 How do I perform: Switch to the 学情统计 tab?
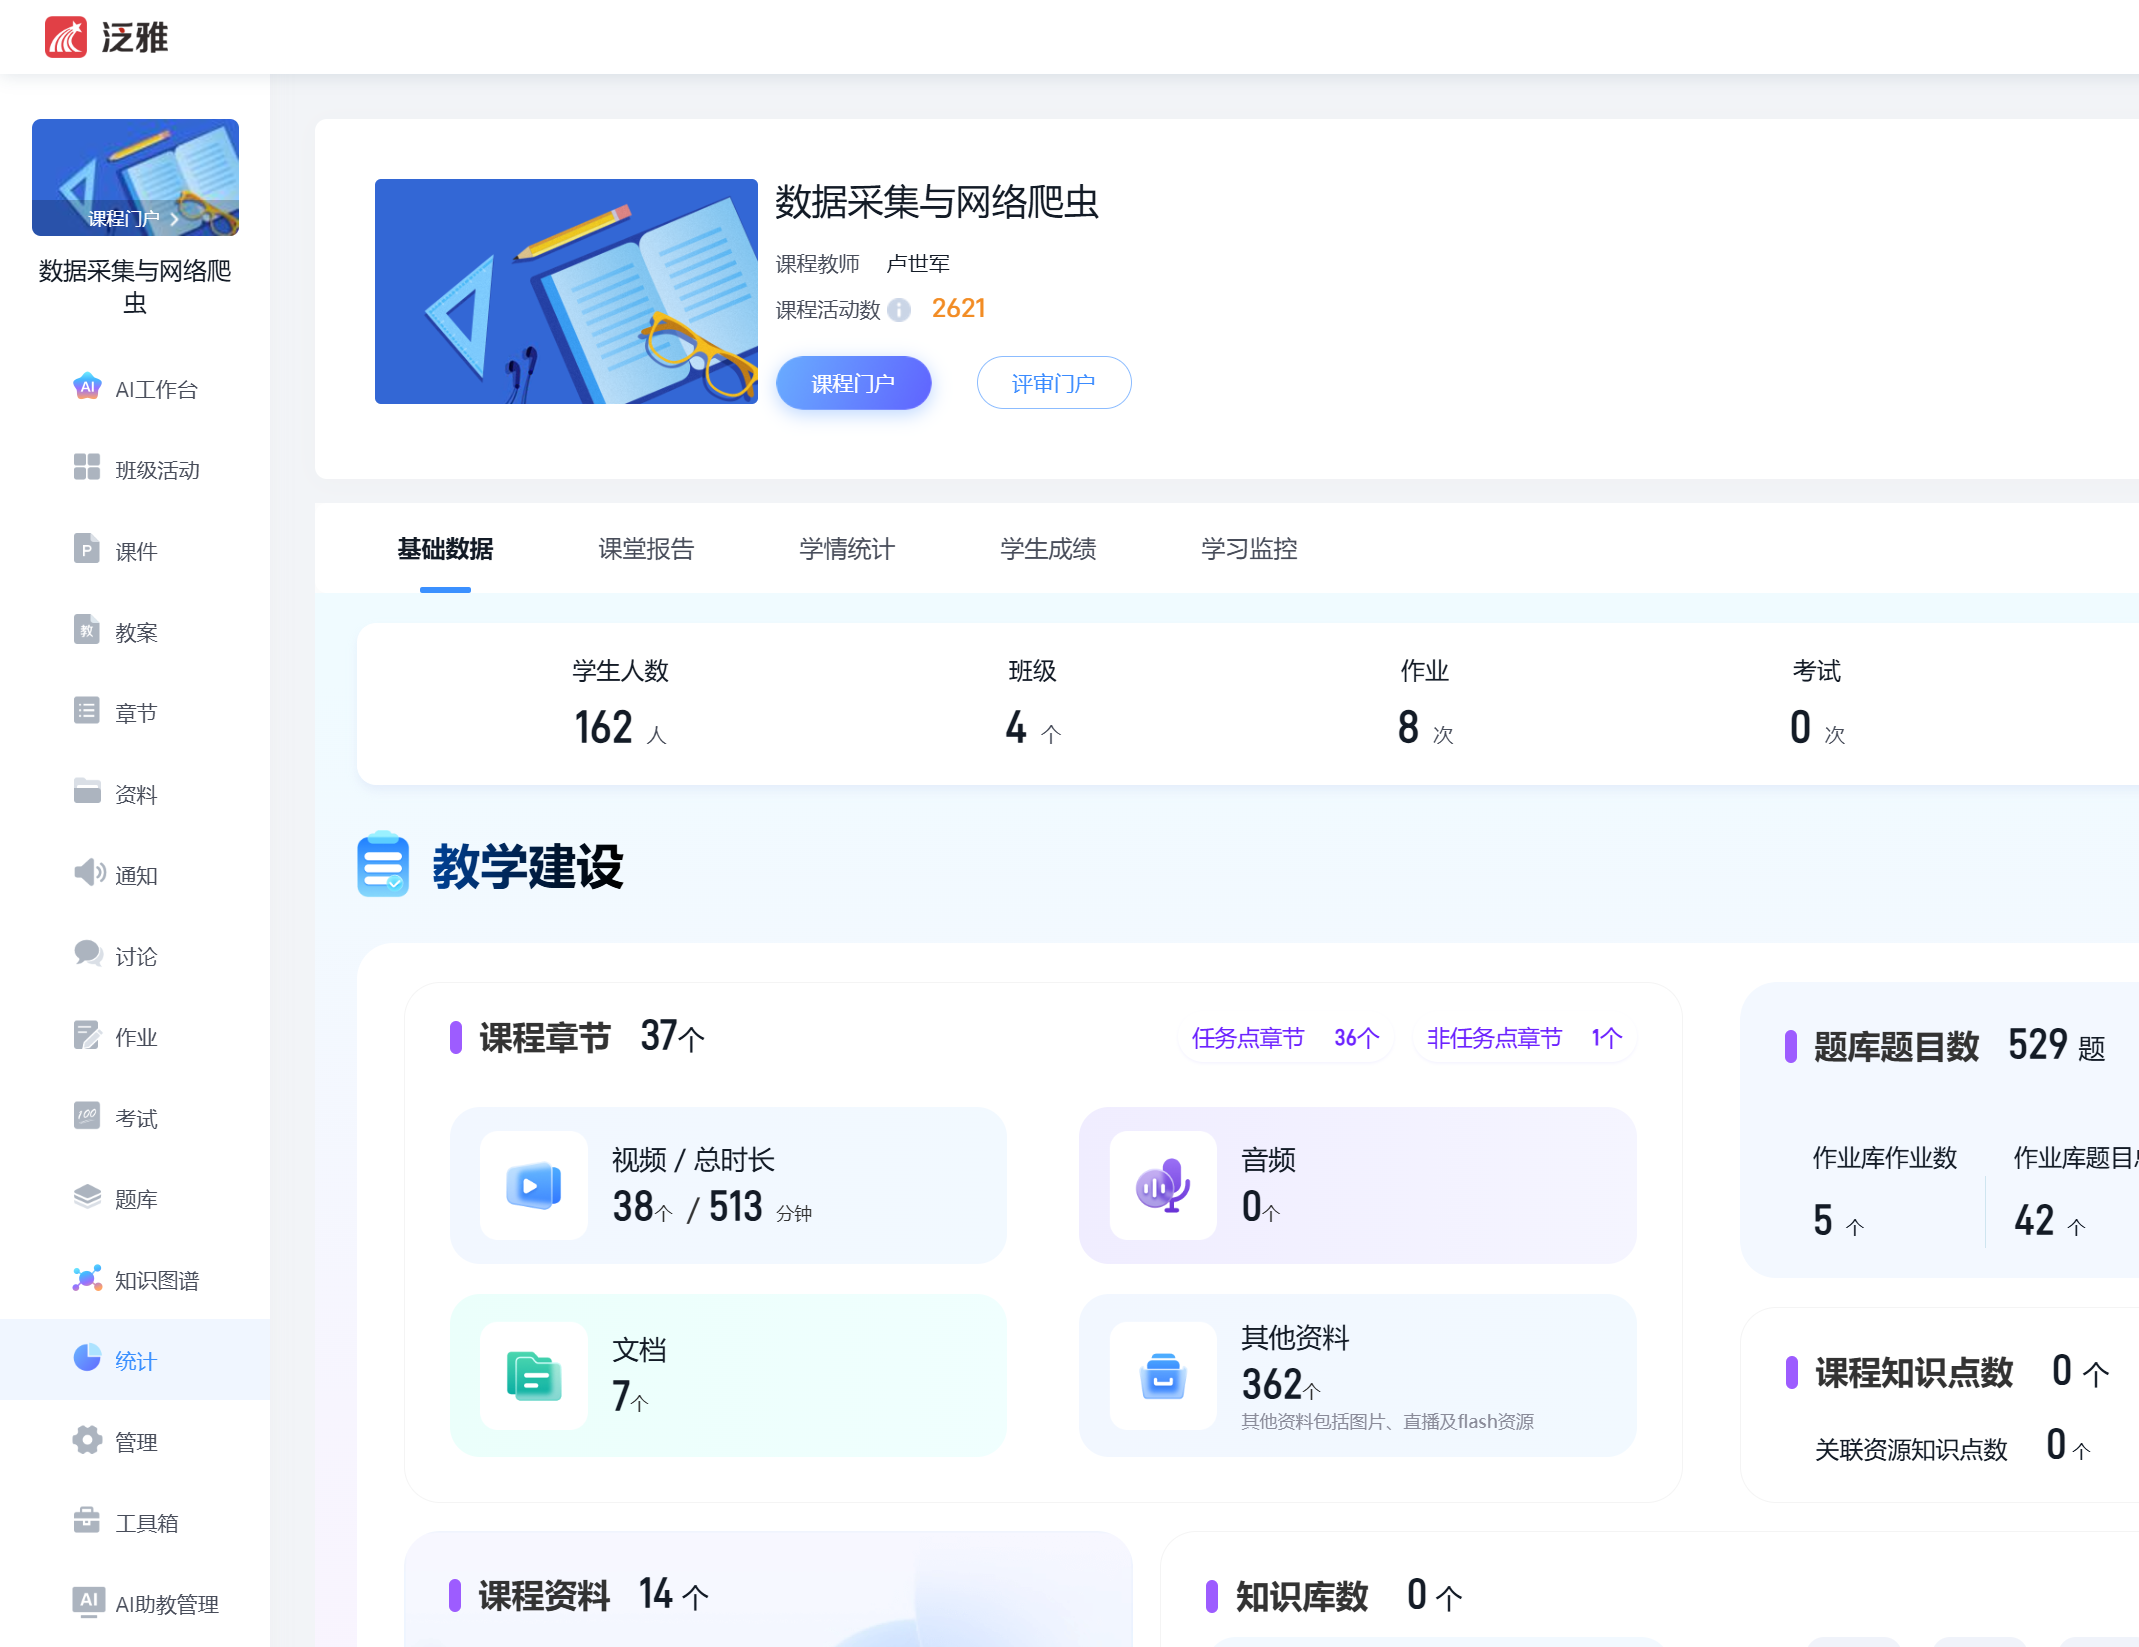click(x=846, y=549)
